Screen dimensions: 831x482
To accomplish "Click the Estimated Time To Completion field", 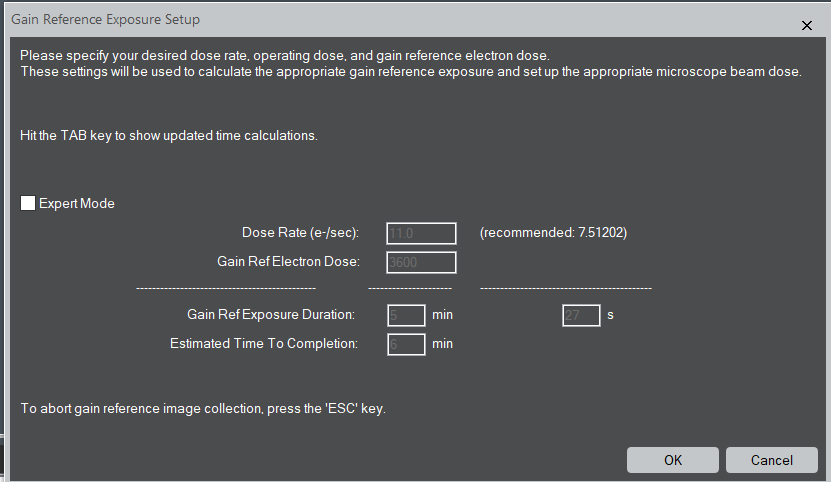I will click(406, 345).
